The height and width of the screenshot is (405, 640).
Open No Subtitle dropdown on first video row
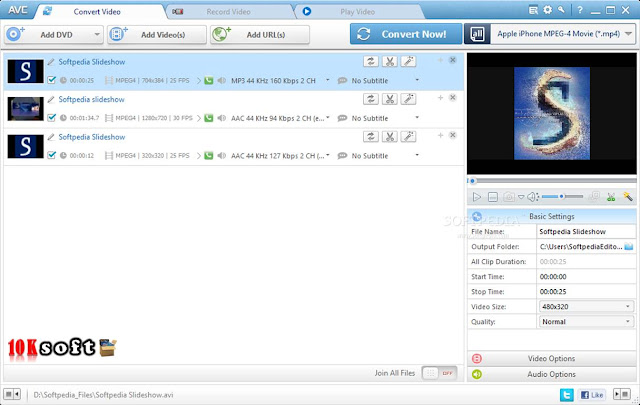tap(417, 80)
